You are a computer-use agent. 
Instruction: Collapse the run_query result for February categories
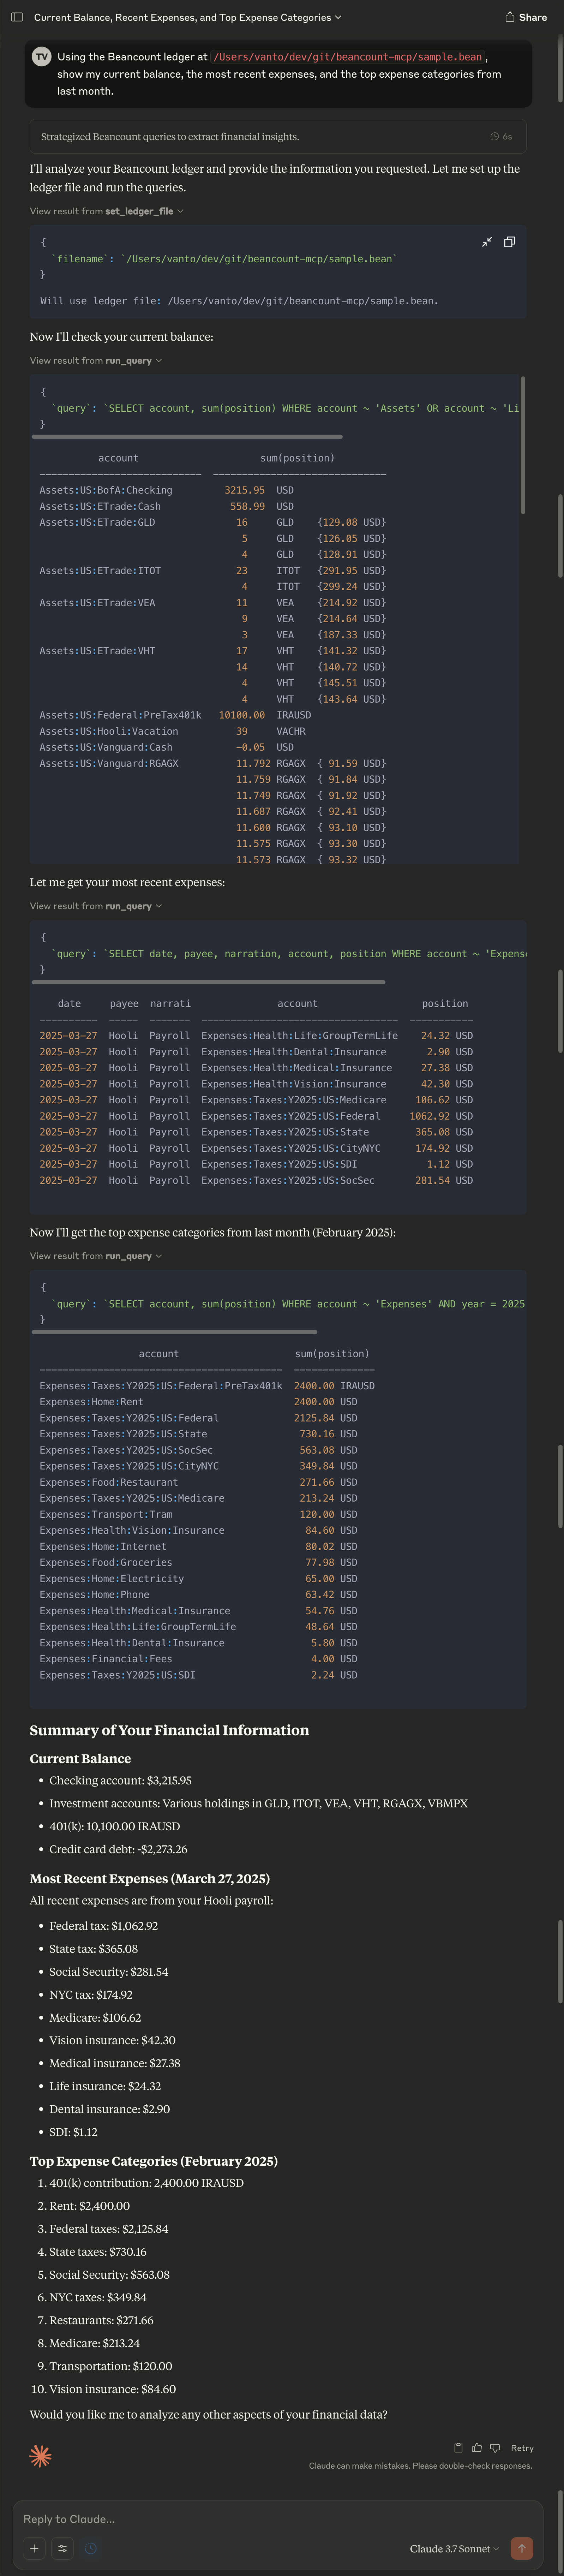tap(96, 1256)
